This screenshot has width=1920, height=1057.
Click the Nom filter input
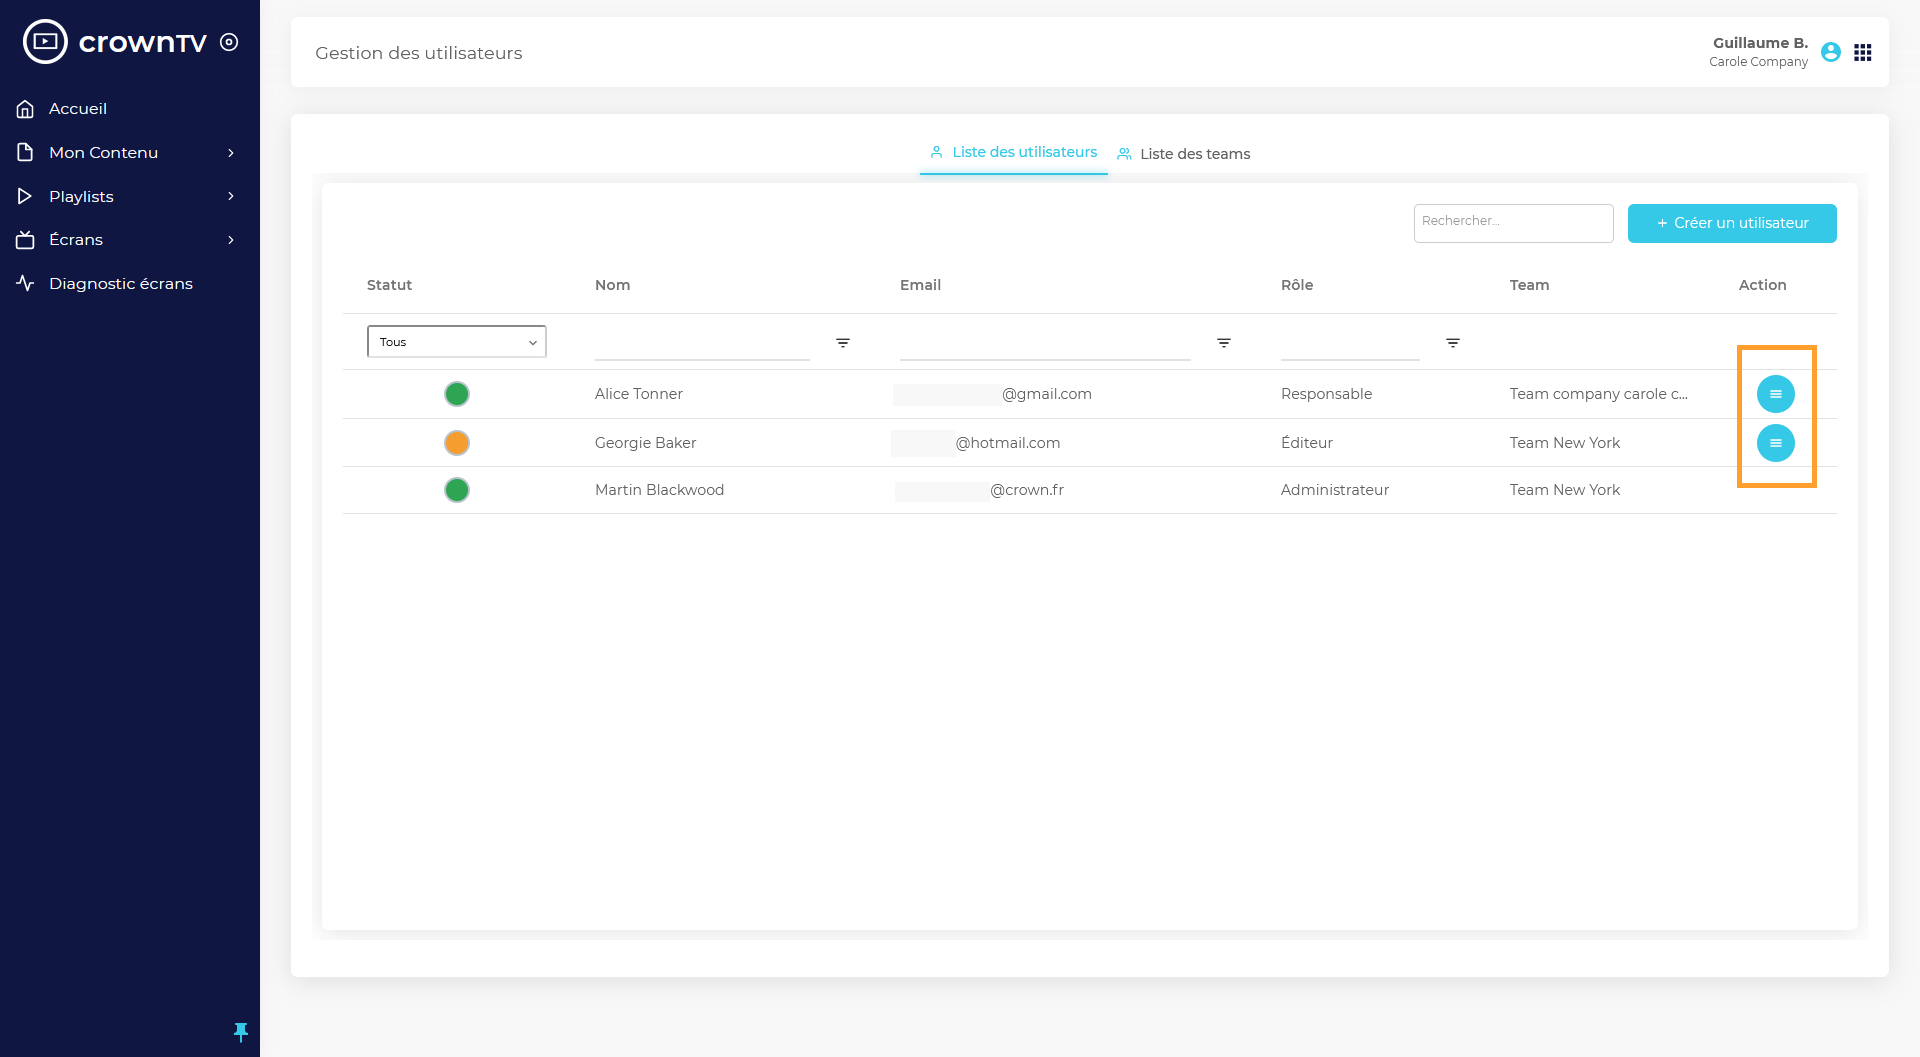tap(702, 343)
